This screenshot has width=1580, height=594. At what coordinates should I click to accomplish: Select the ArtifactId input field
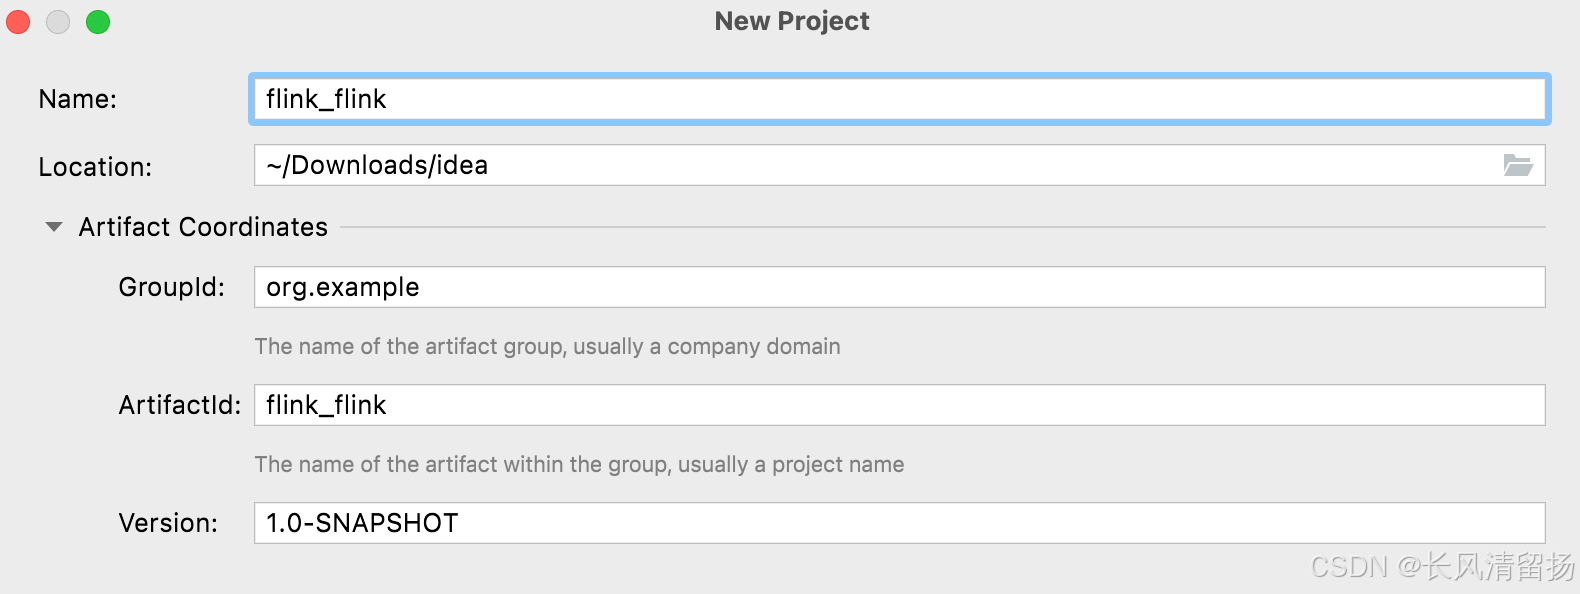(898, 405)
